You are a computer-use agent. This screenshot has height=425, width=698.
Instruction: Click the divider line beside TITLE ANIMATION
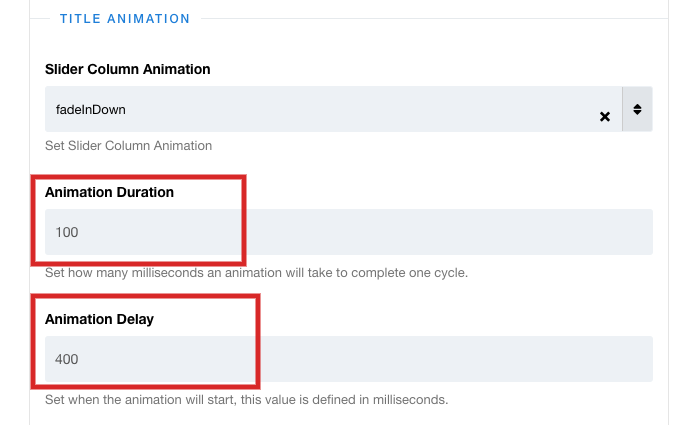coord(430,18)
